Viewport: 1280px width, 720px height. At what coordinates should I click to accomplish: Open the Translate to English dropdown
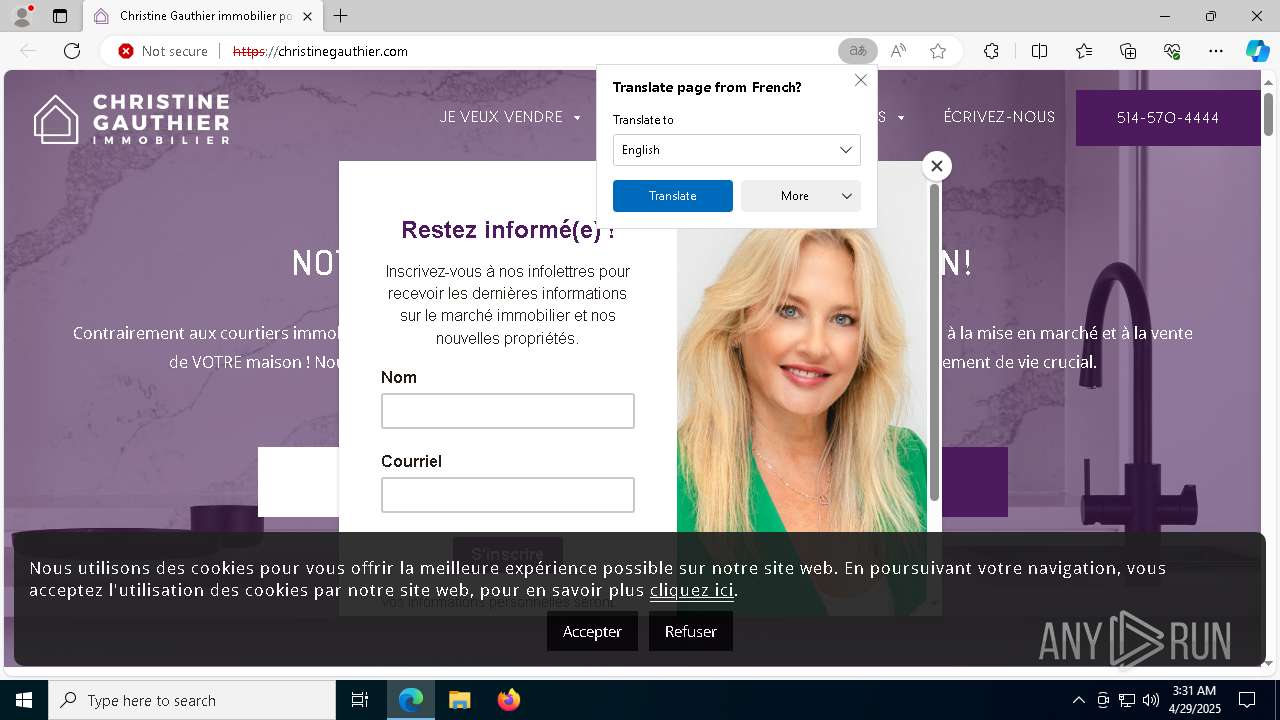click(737, 150)
